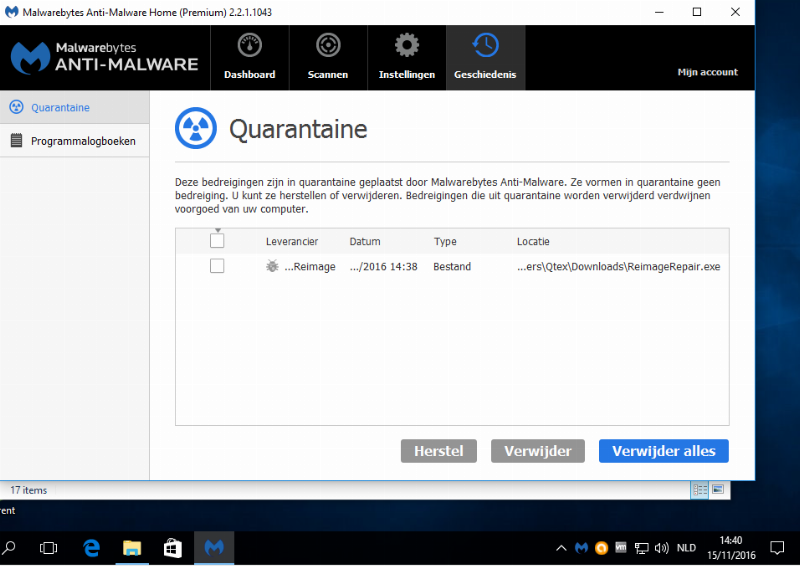Minimize the Malwarebytes window
The width and height of the screenshot is (800, 566).
point(659,12)
